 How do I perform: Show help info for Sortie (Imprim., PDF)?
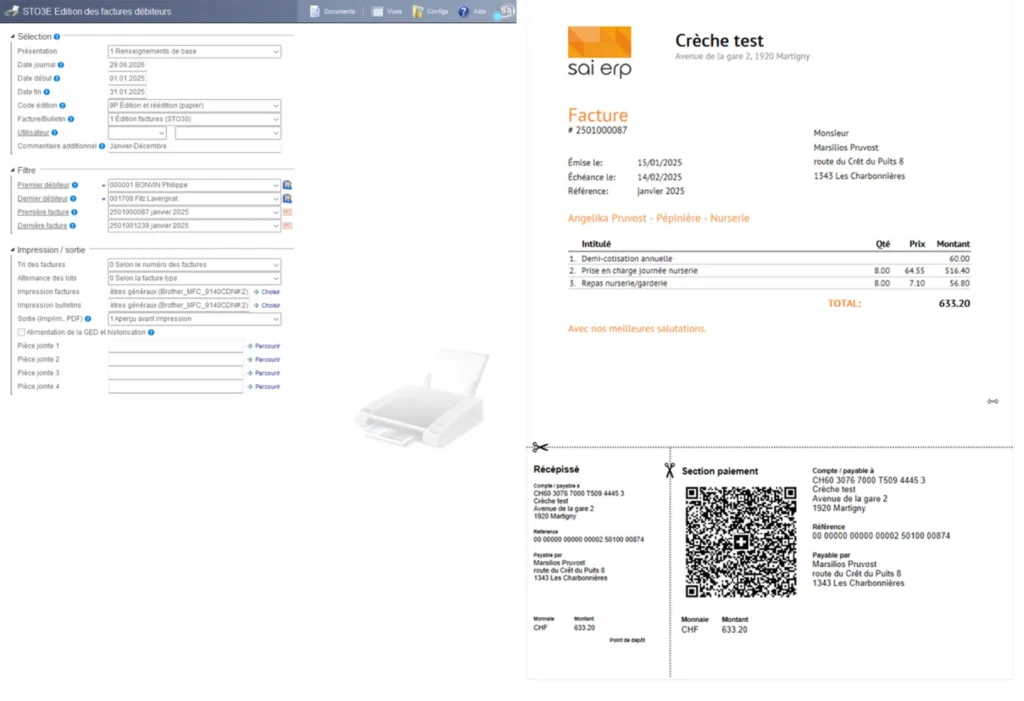88,319
